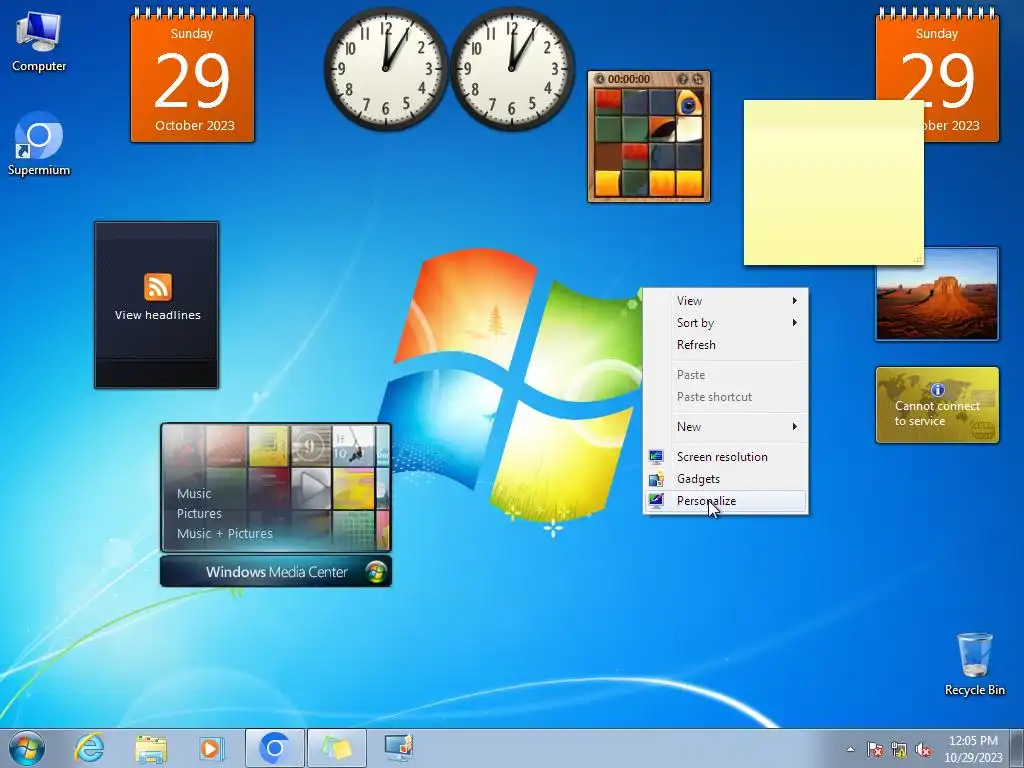Click inside the yellow sticky note

833,183
